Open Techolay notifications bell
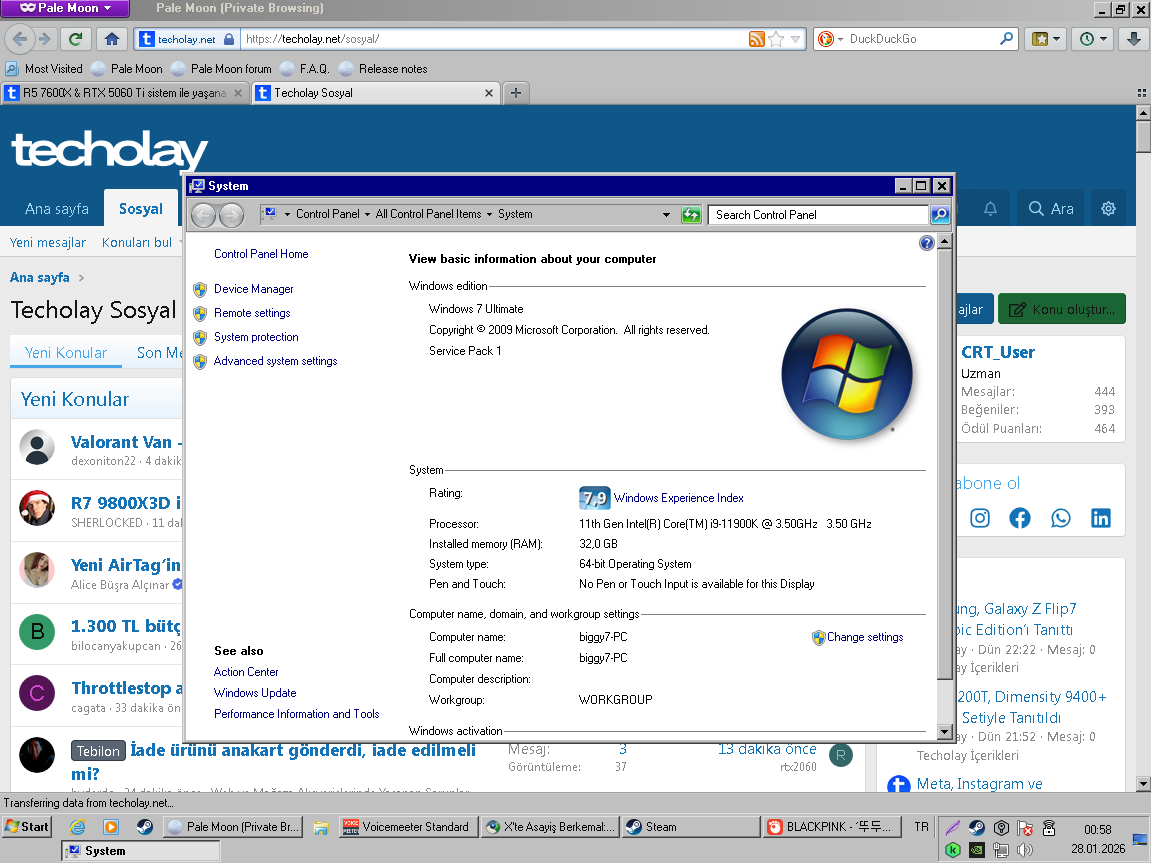The image size is (1151, 863). pyautogui.click(x=990, y=208)
